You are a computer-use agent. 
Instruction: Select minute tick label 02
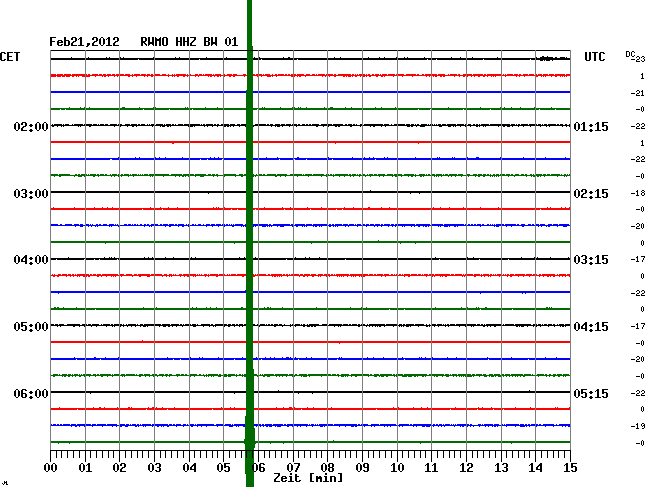click(119, 468)
